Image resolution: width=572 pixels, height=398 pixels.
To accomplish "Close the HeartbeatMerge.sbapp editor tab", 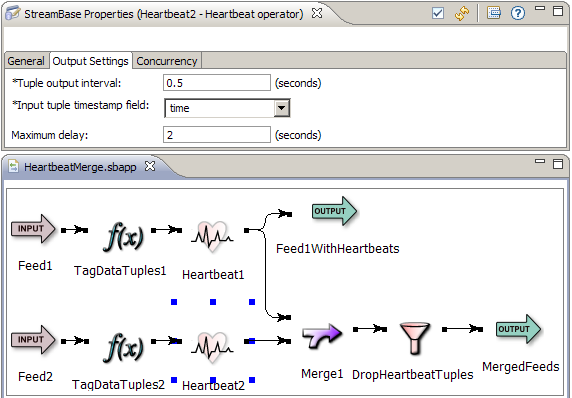I will coord(150,166).
